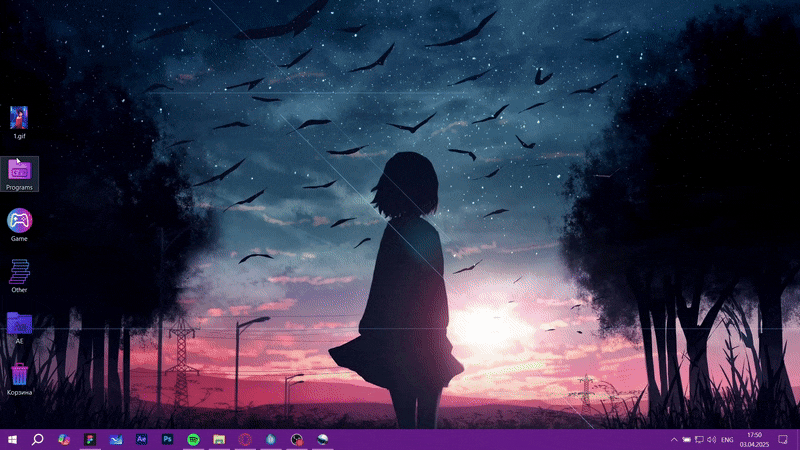Open the Steam-like round taskbar icon
The height and width of the screenshot is (450, 800).
click(323, 439)
